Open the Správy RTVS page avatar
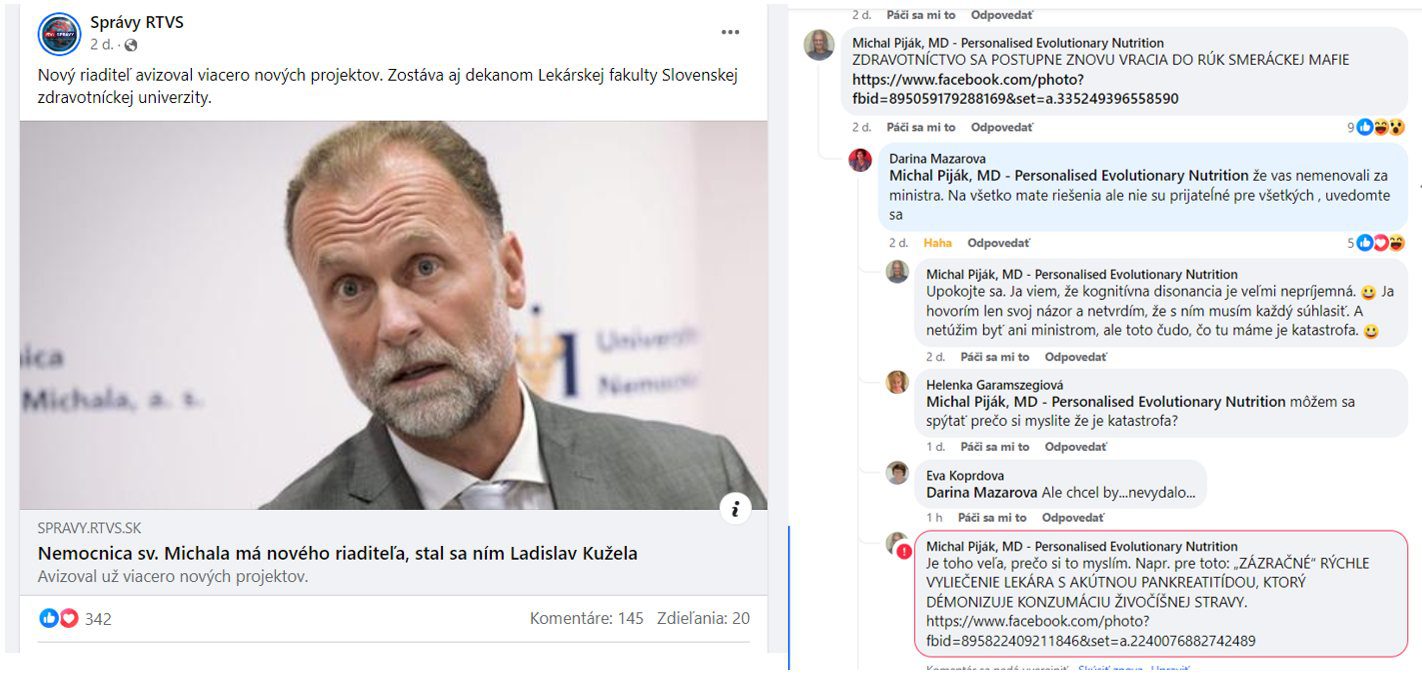Viewport: 1422px width, 694px height. coord(59,34)
